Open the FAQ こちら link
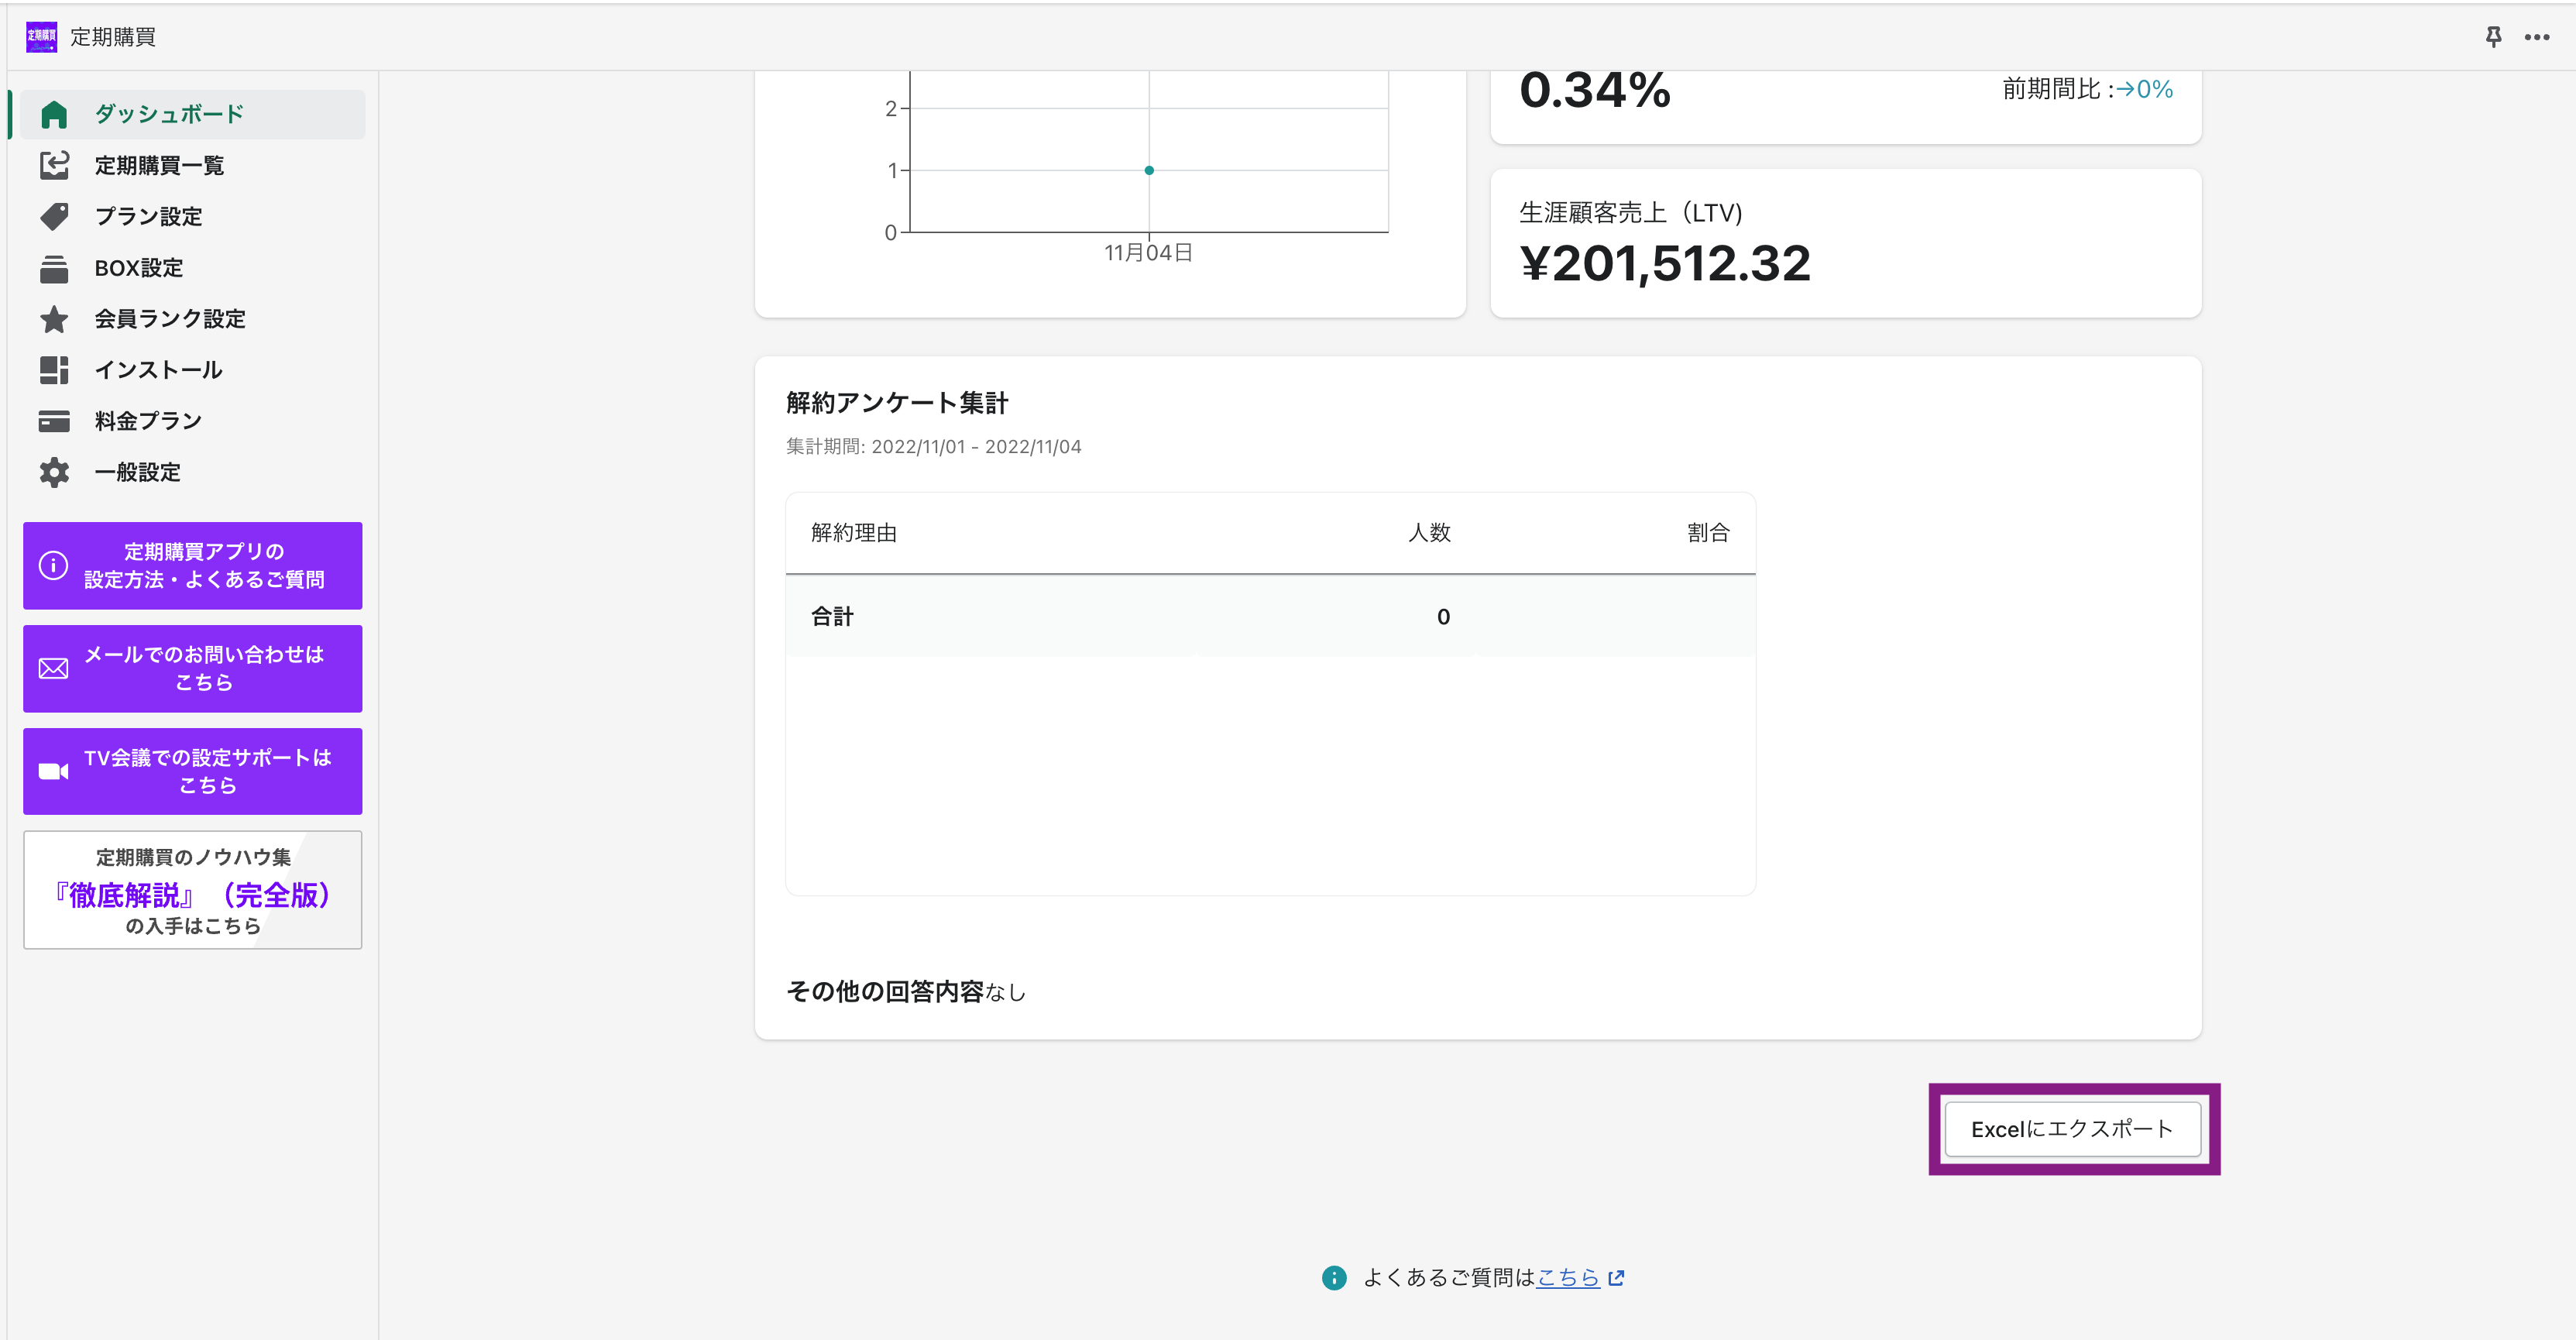Viewport: 2576px width, 1340px height. (1568, 1277)
